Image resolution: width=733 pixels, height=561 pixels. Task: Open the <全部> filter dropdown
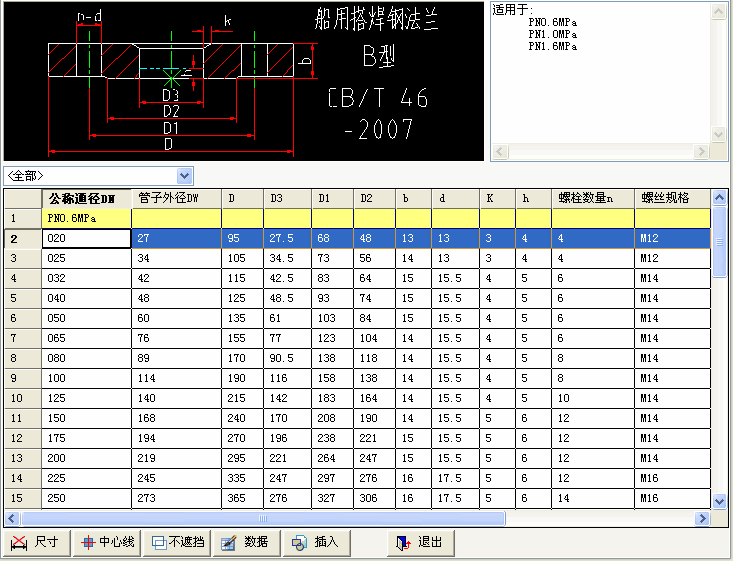pyautogui.click(x=98, y=176)
